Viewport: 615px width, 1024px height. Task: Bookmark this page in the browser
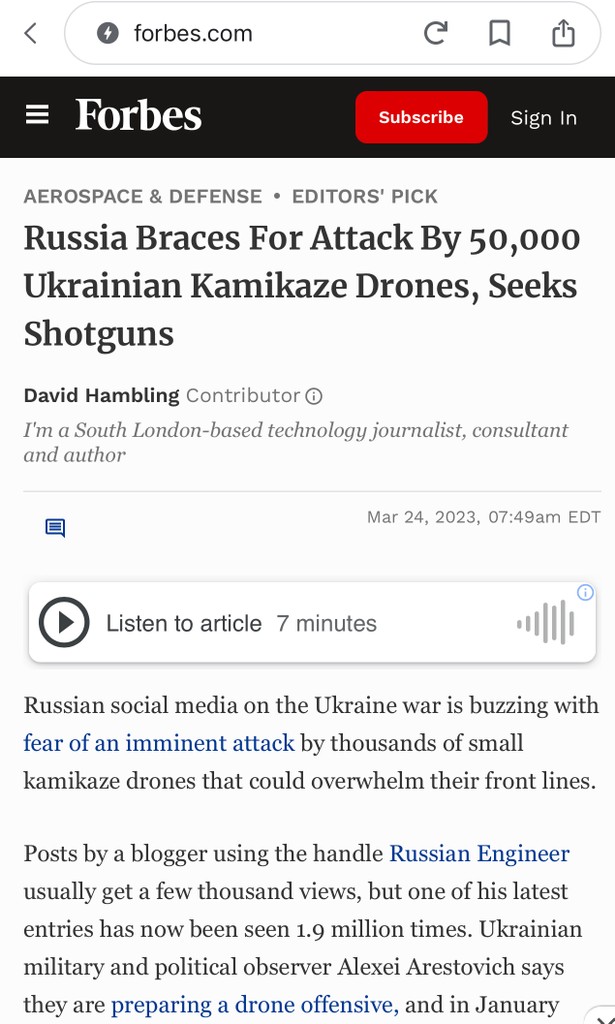pos(499,34)
